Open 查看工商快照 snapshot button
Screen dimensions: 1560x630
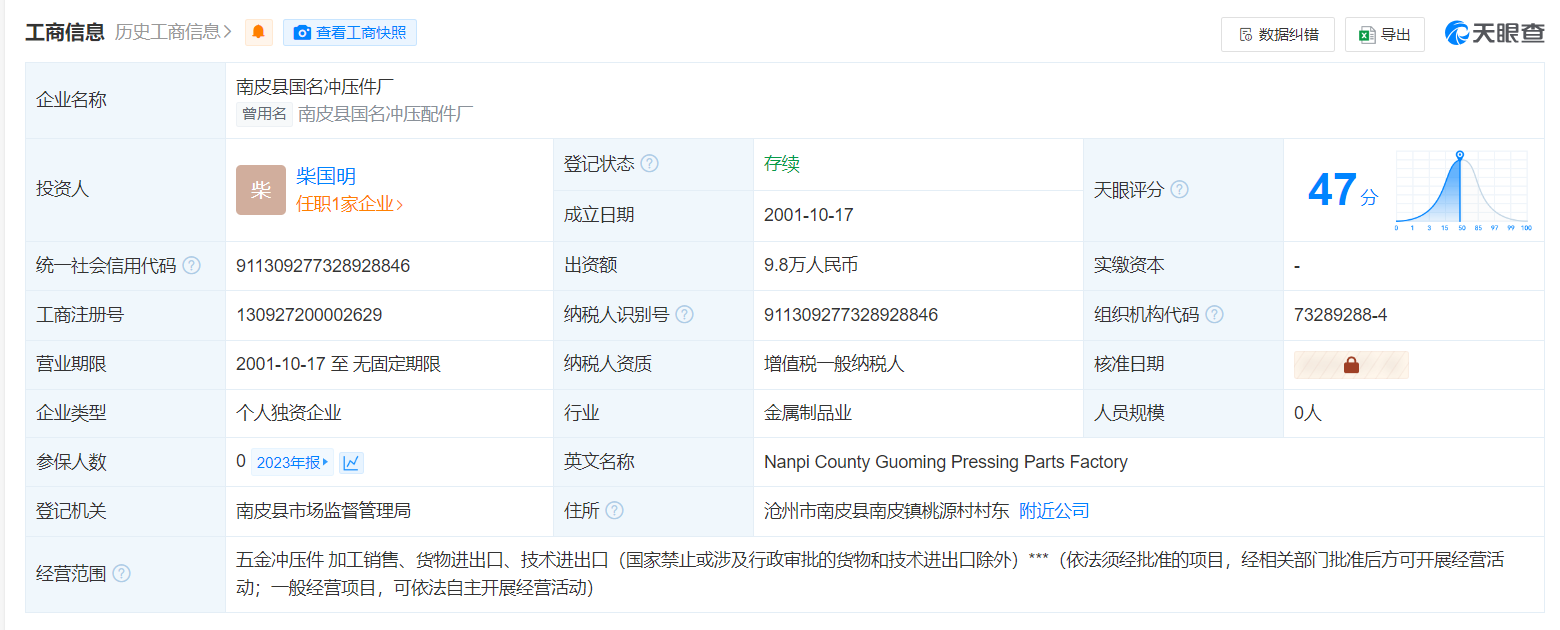350,32
